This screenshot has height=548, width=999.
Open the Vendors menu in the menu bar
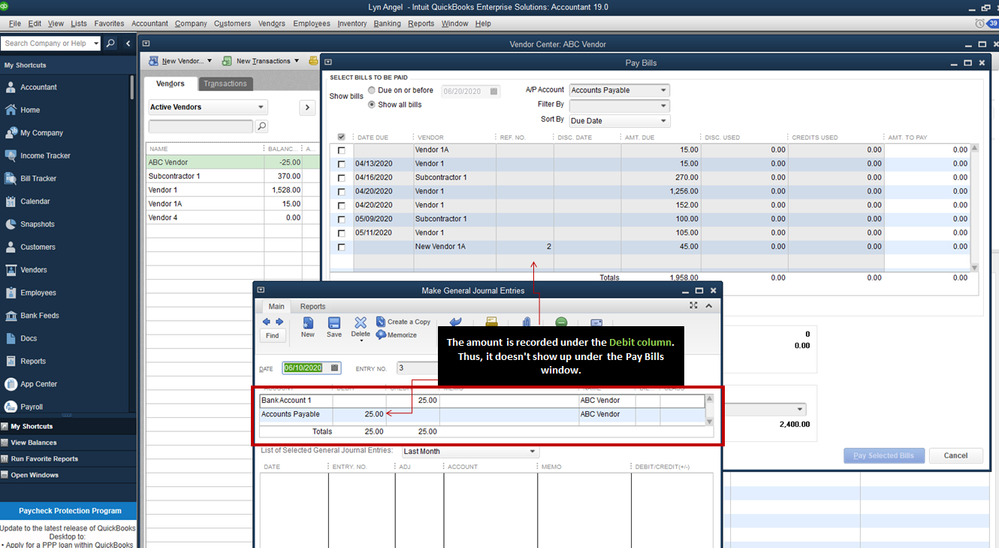(x=271, y=24)
